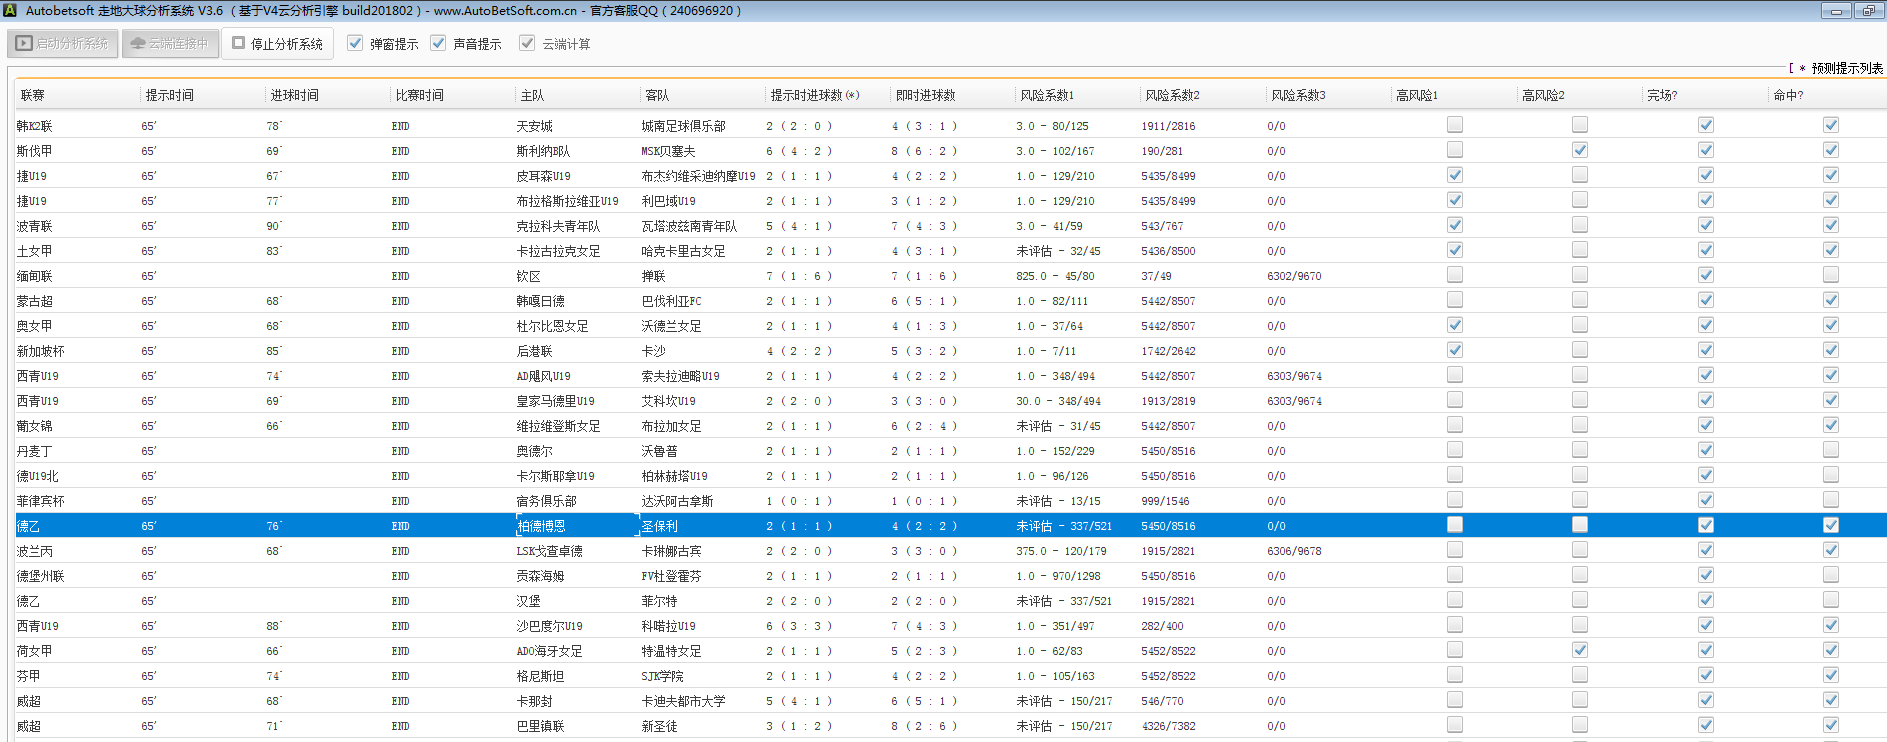Untick 完场? checkbox in the 后港联 row
This screenshot has width=1887, height=742.
[x=1705, y=350]
